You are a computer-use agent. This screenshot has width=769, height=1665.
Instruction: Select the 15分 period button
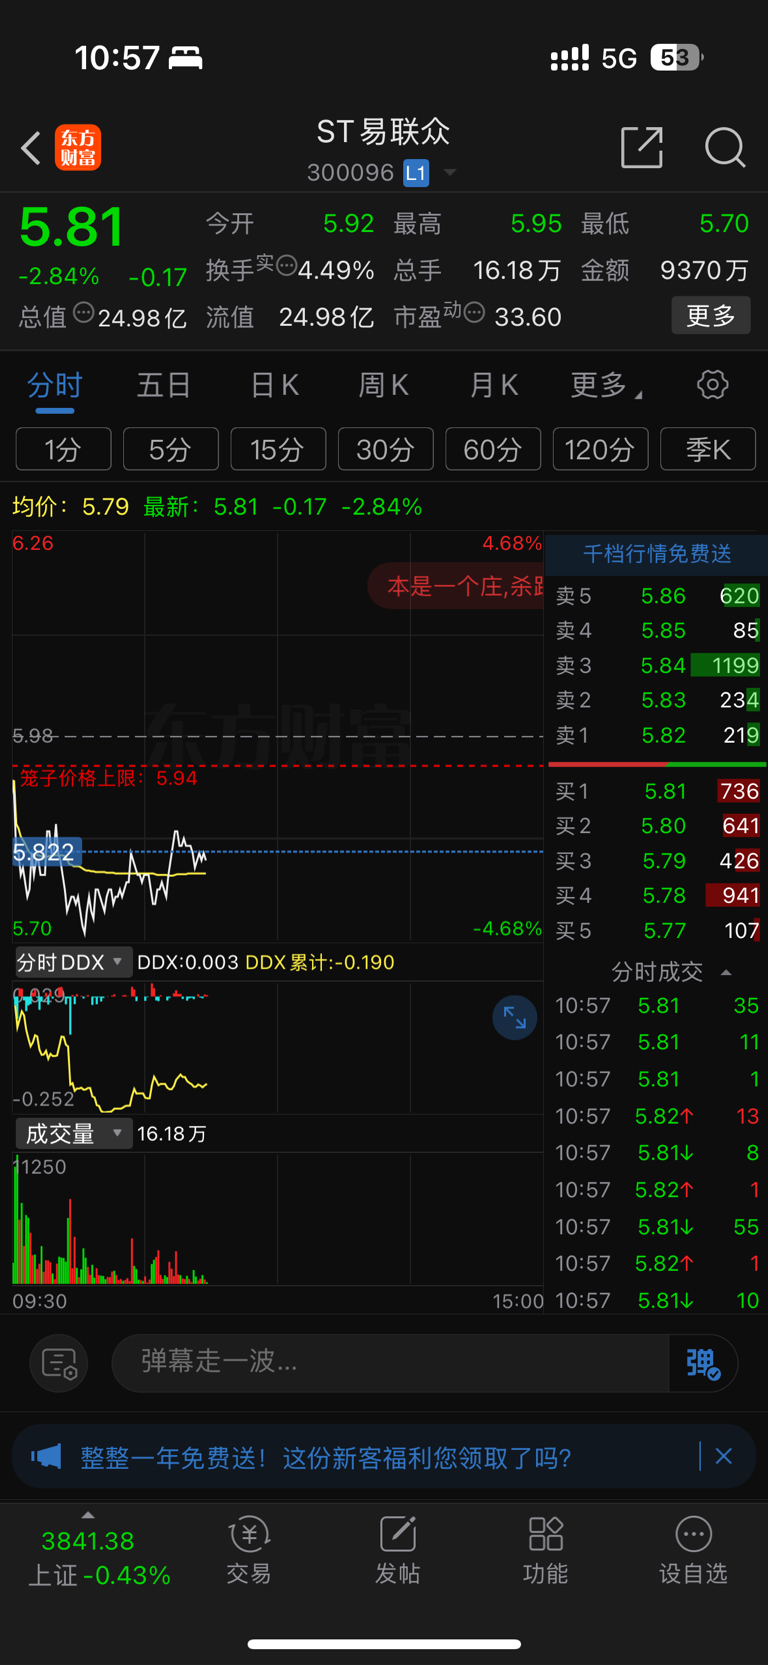click(x=278, y=449)
